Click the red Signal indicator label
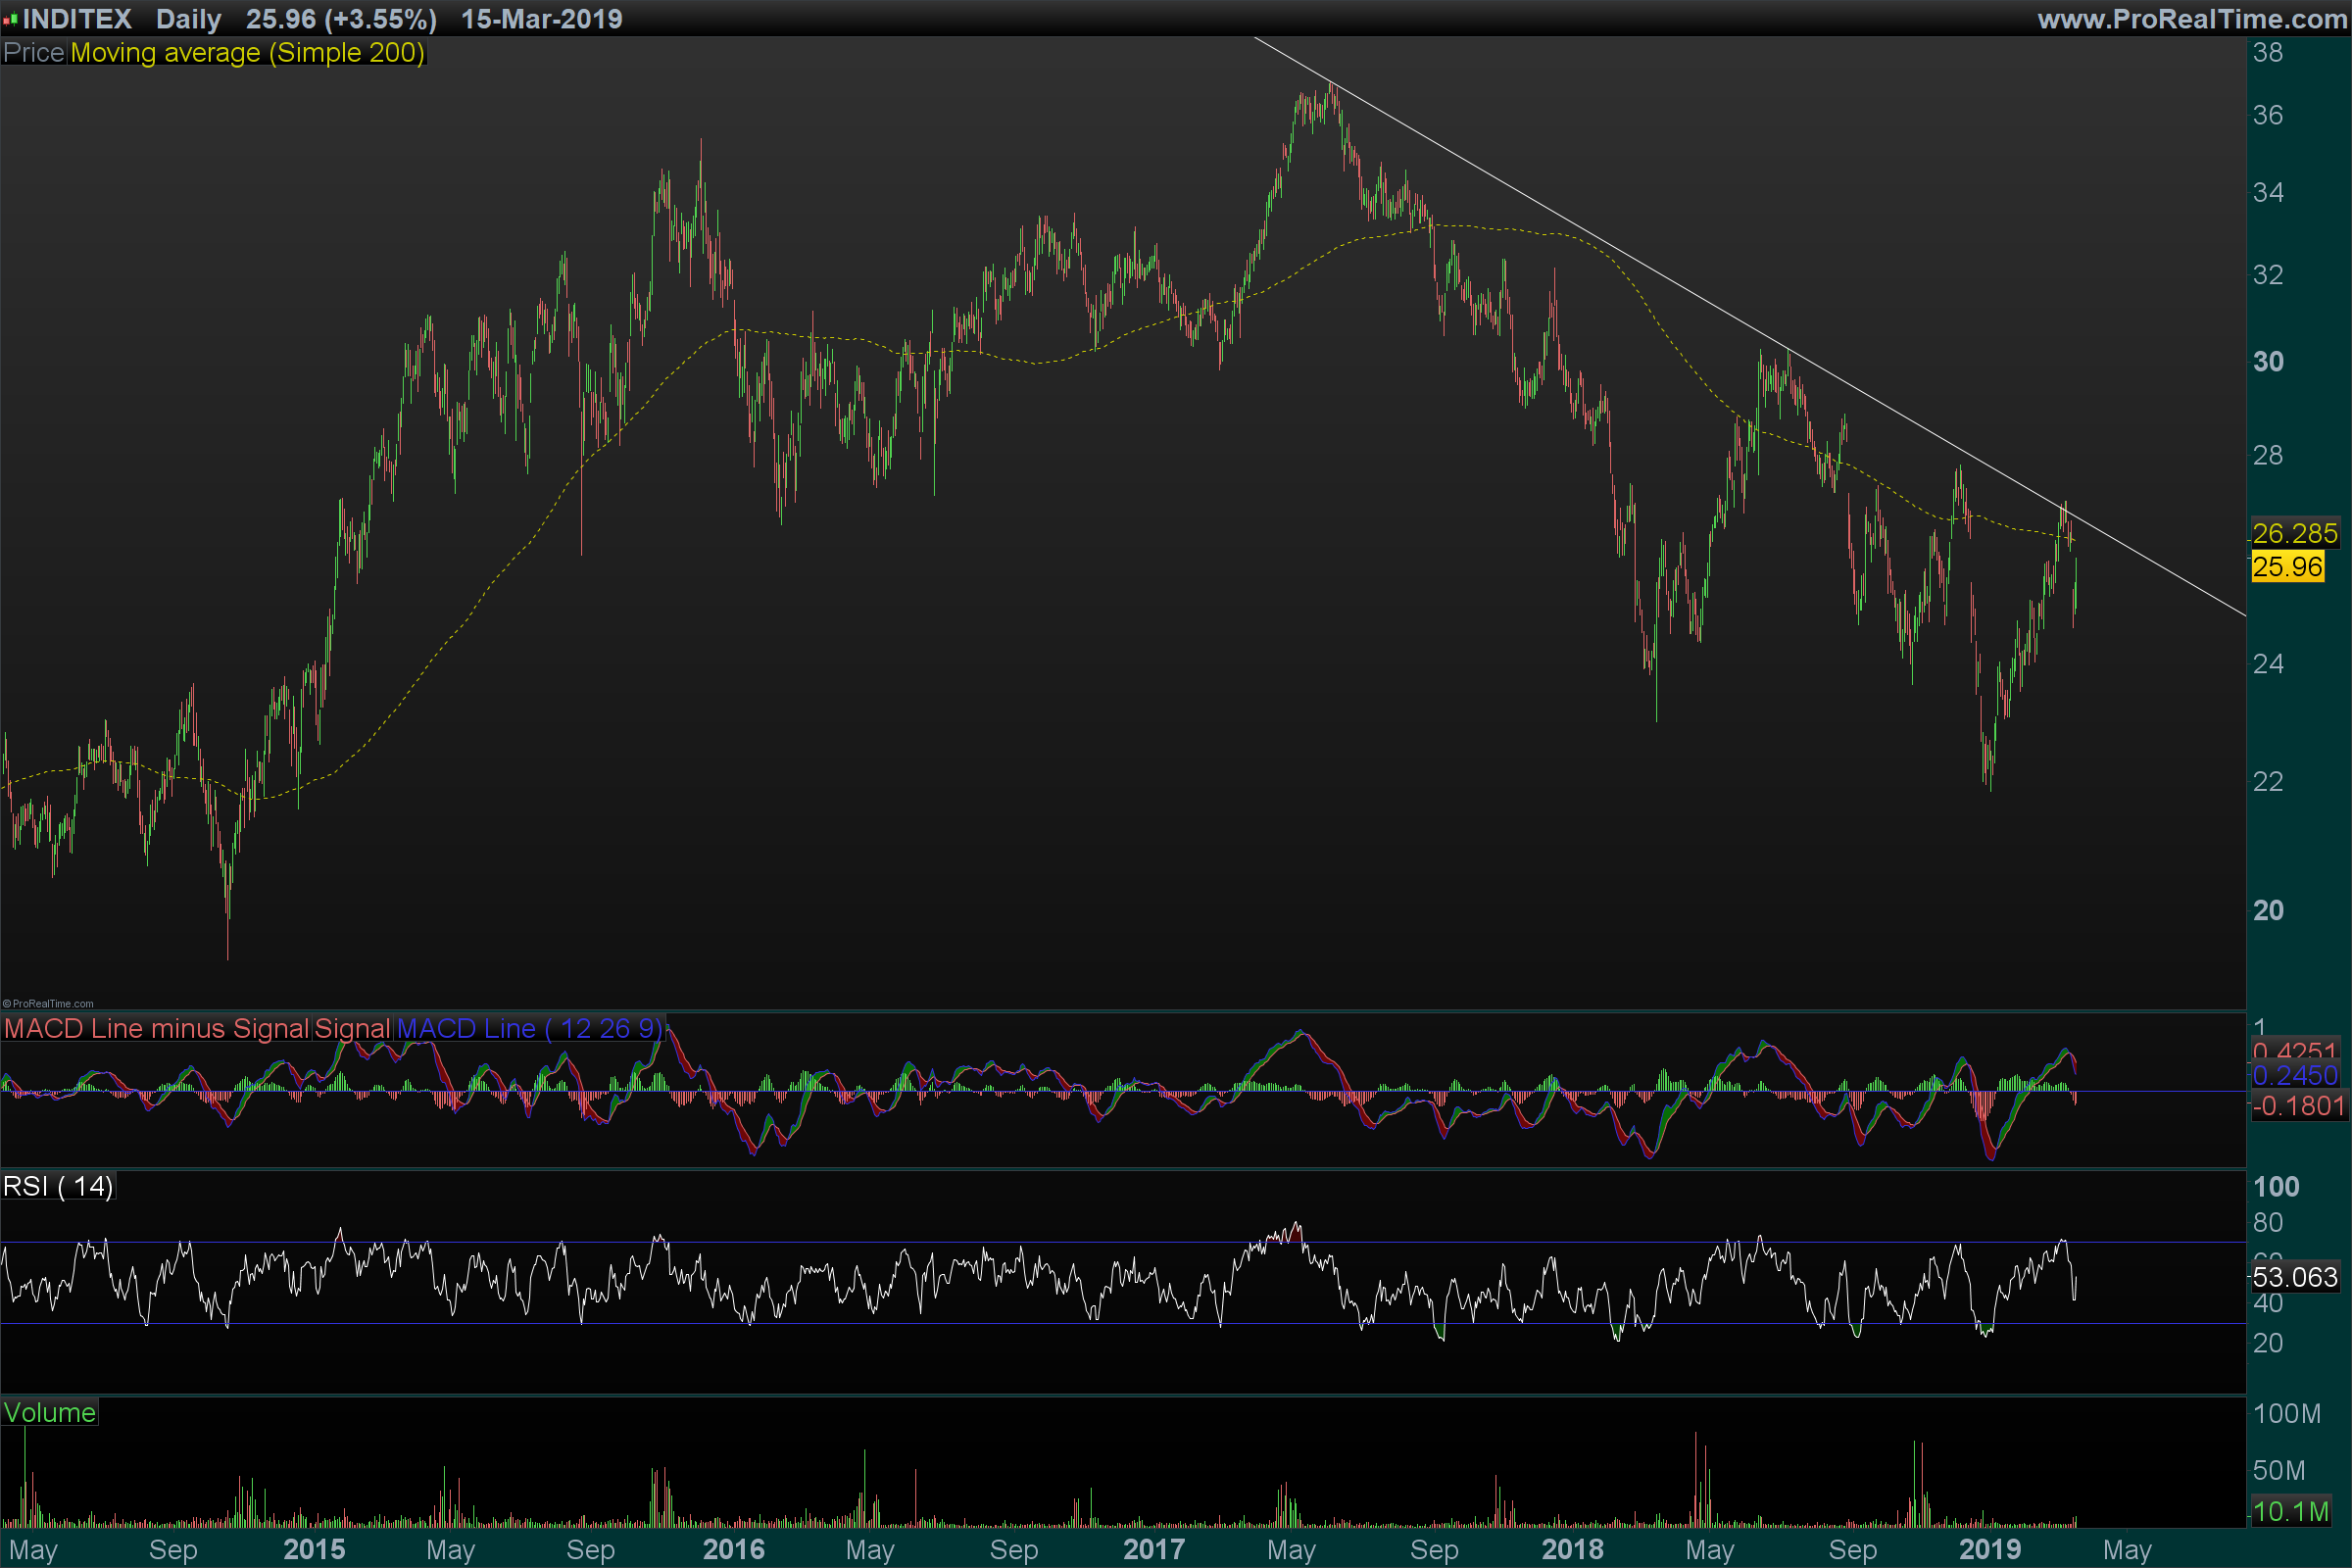 click(352, 1028)
